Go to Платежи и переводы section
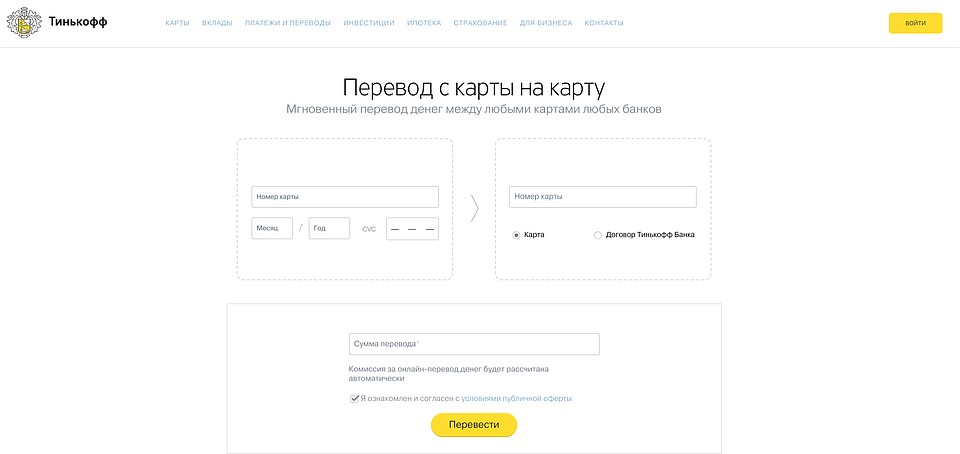This screenshot has height=454, width=960. pyautogui.click(x=288, y=23)
